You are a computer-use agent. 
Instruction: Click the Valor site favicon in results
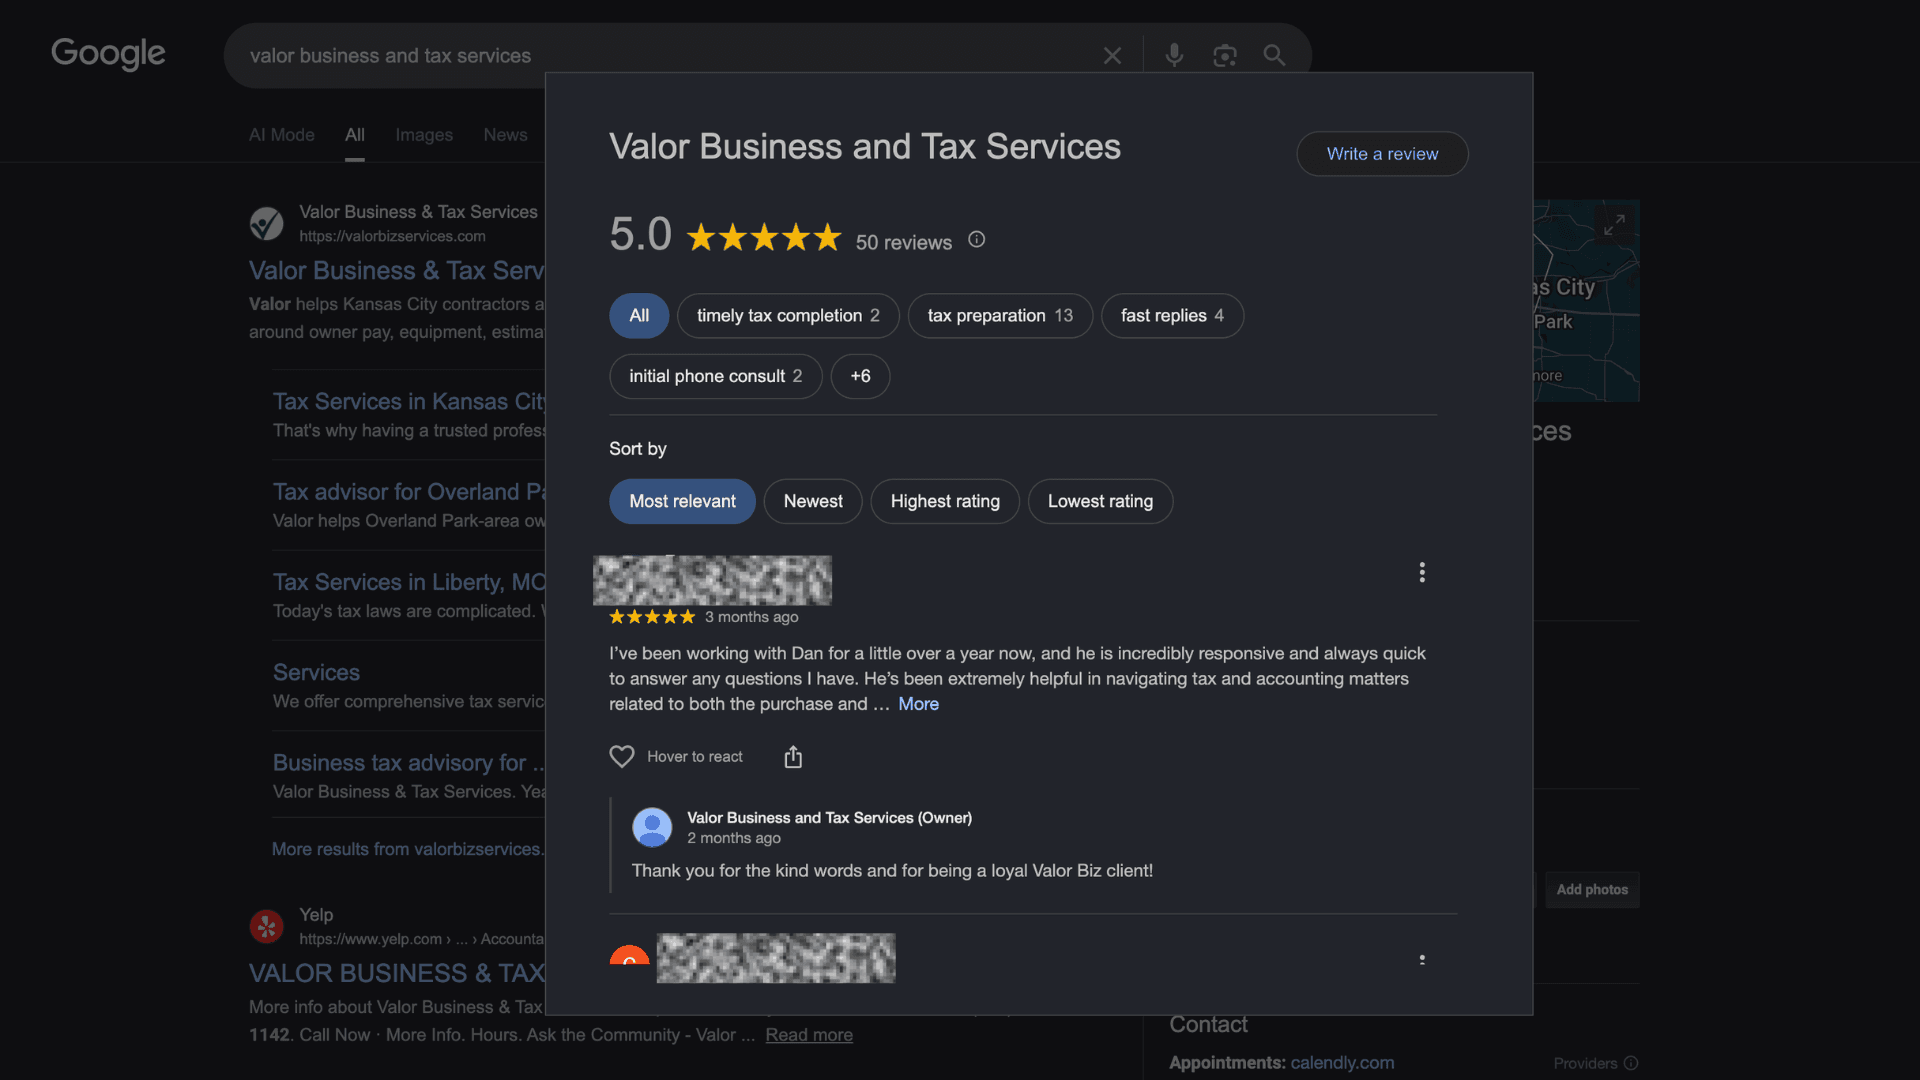266,223
